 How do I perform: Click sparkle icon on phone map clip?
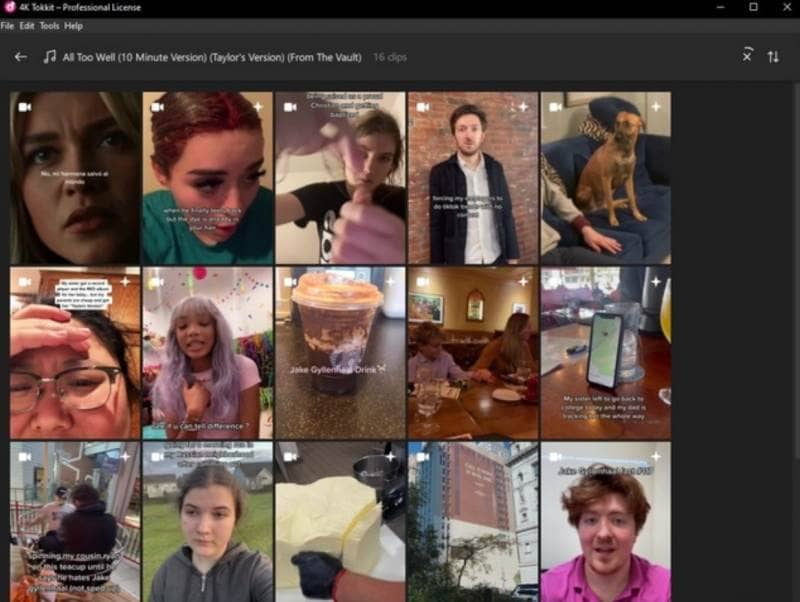[656, 282]
